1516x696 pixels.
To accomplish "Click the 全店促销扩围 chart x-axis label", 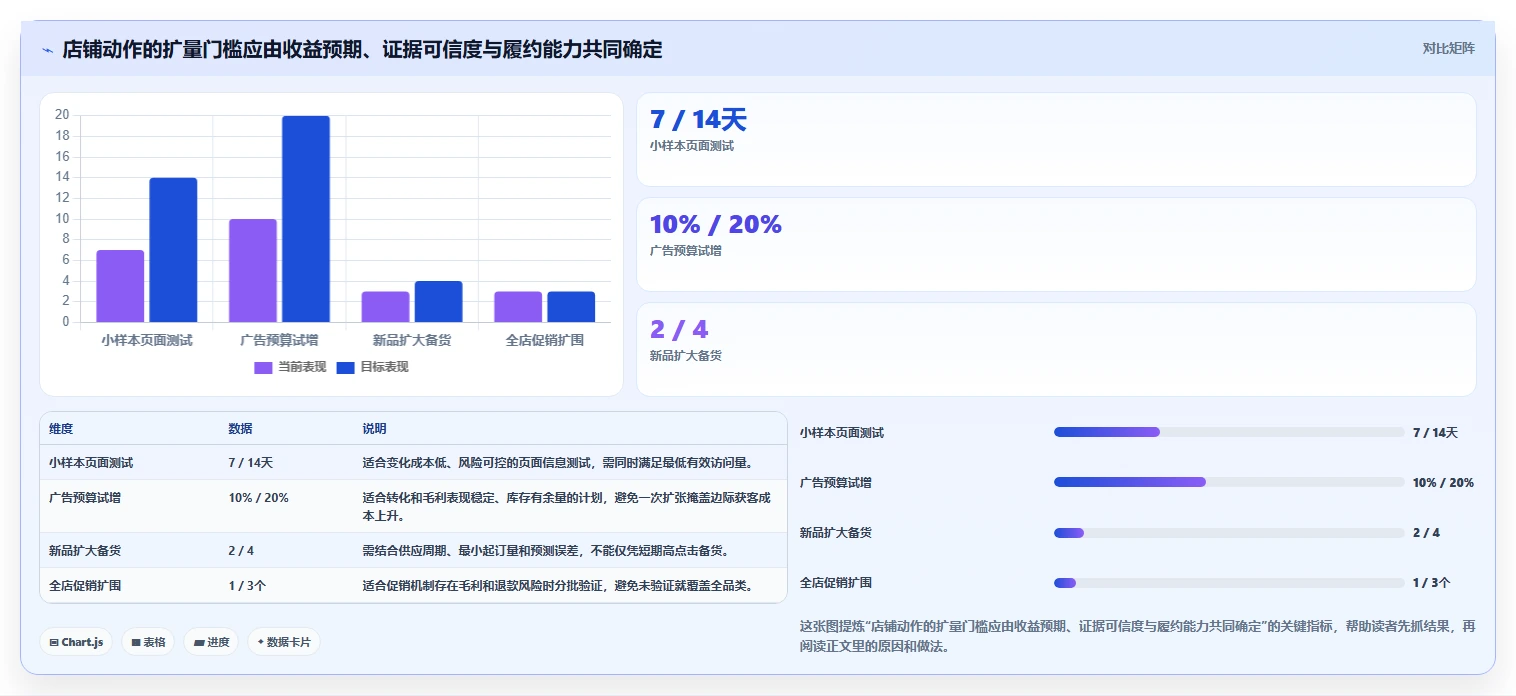I will (545, 340).
